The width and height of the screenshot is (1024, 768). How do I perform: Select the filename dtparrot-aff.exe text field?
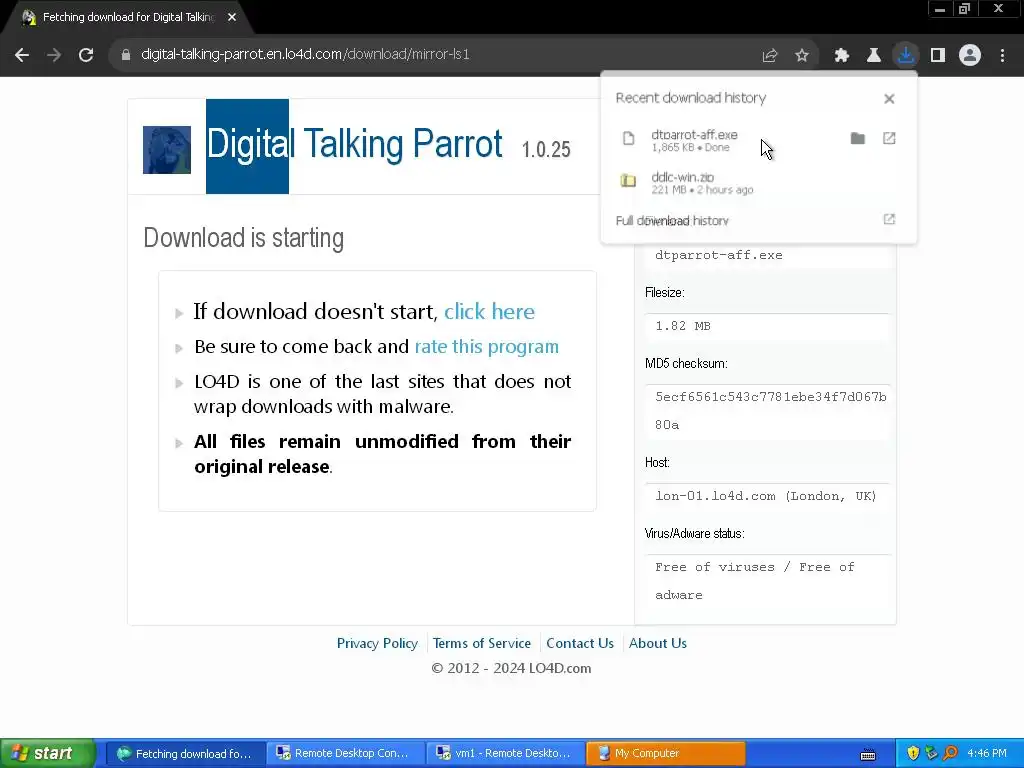pos(767,255)
